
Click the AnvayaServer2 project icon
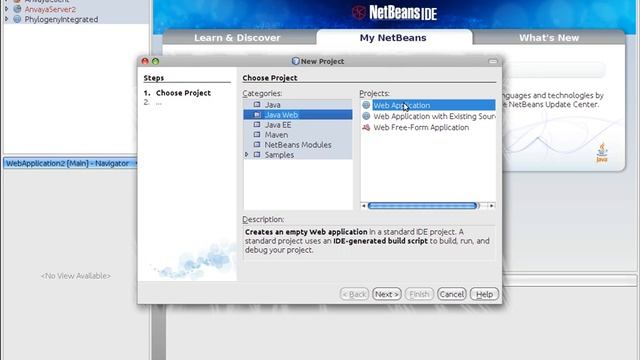[x=17, y=9]
